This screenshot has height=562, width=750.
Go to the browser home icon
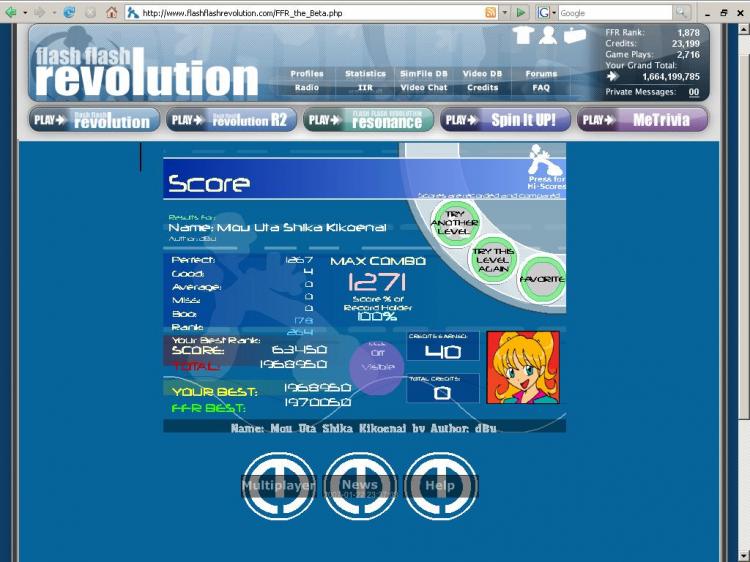[x=111, y=12]
